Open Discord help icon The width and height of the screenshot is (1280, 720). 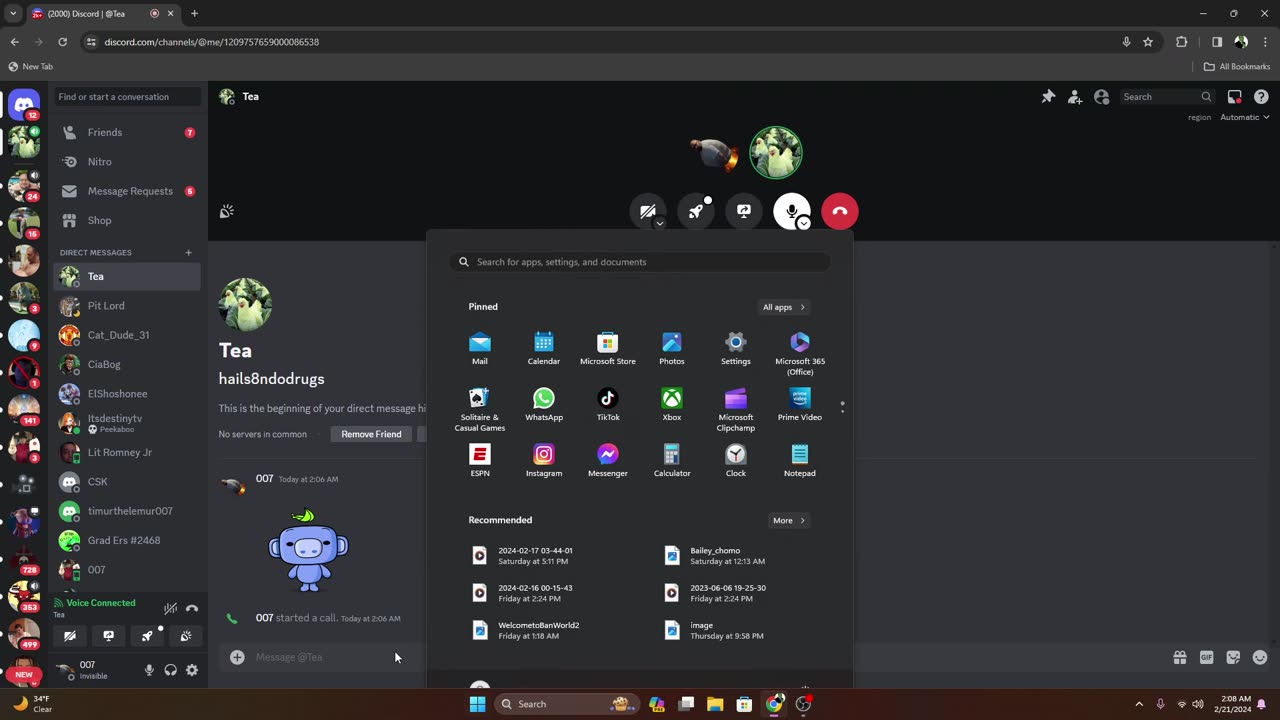1261,97
